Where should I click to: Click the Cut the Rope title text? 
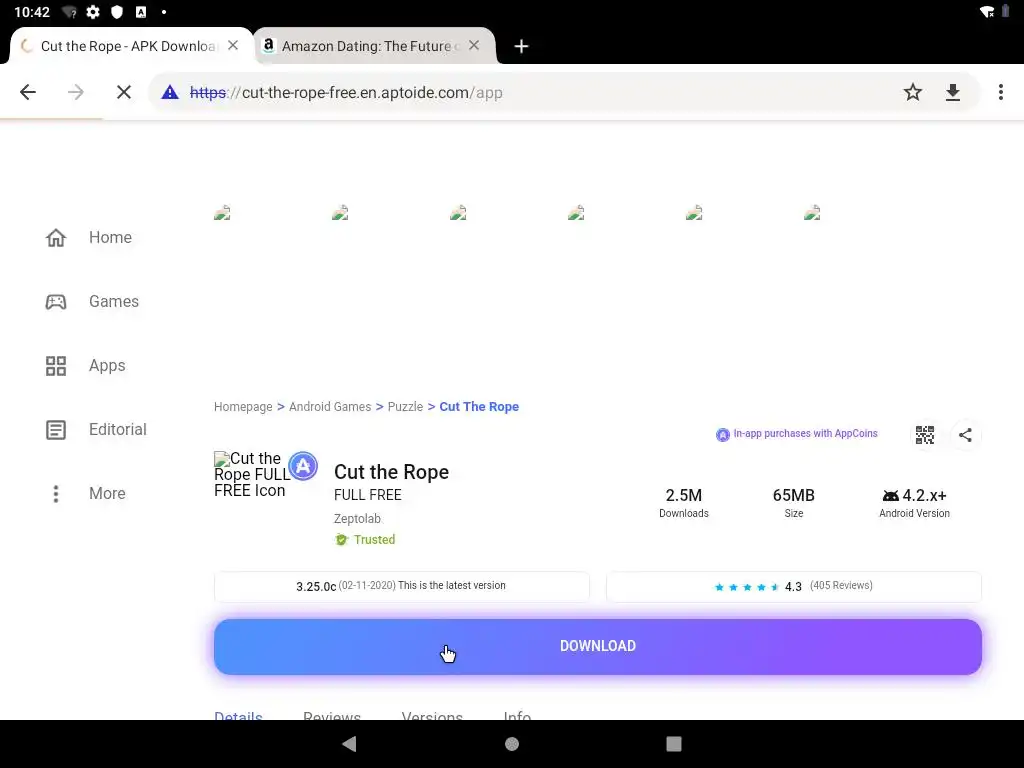[x=391, y=472]
